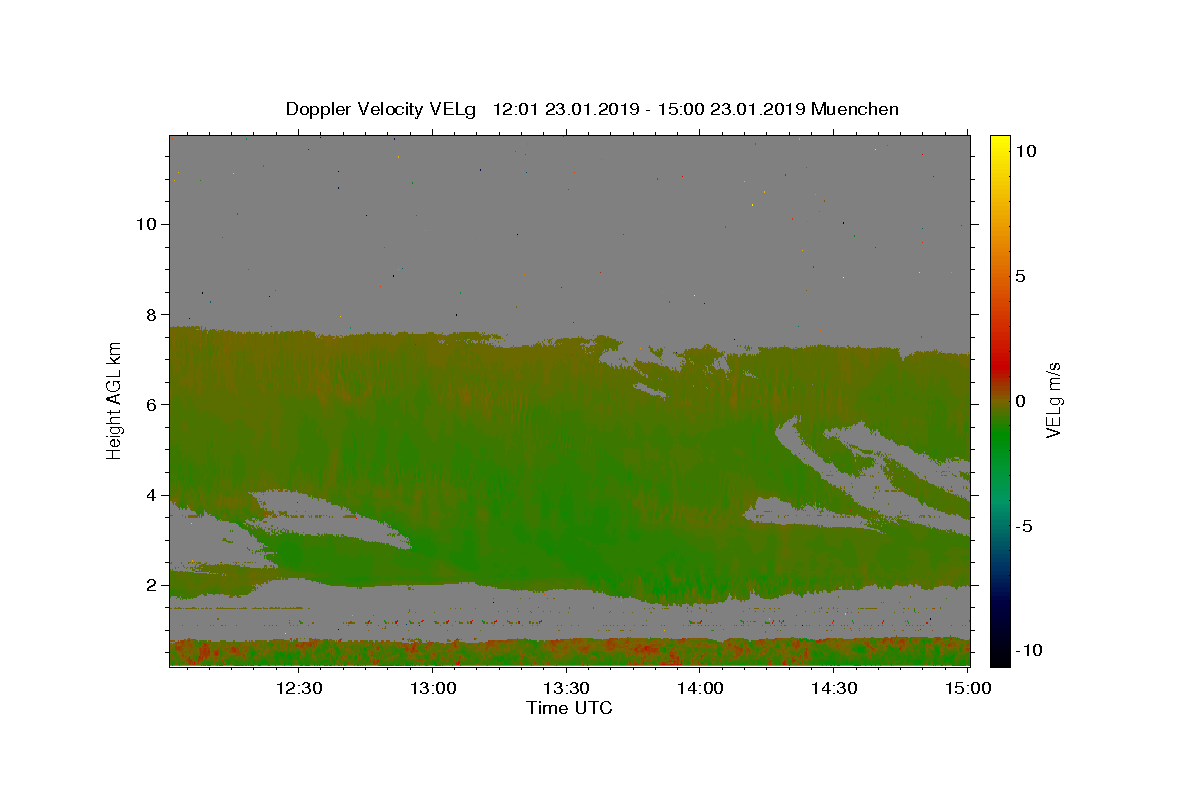Click the 'Muenchen' station name in title
This screenshot has height=800, width=1200.
point(855,109)
